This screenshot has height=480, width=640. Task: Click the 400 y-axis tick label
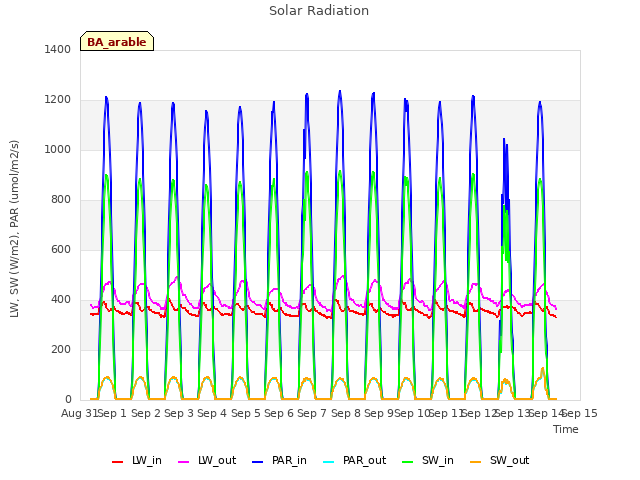[x=61, y=300]
